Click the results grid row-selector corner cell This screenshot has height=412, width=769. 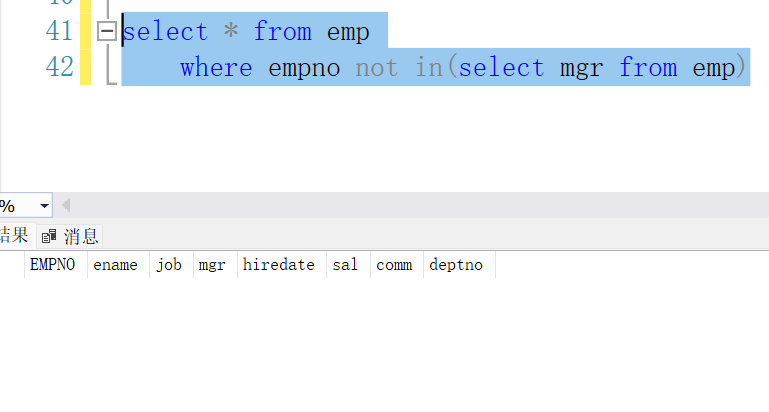click(x=12, y=265)
